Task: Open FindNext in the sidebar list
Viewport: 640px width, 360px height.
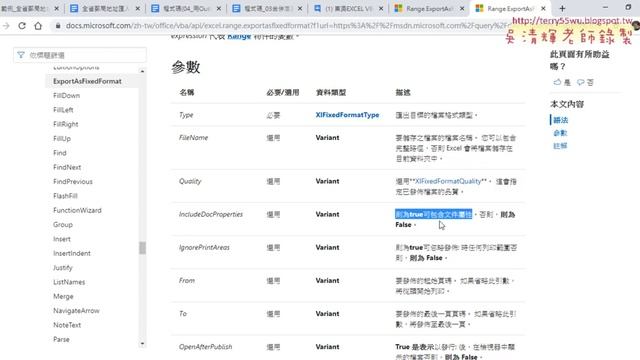Action: point(67,167)
